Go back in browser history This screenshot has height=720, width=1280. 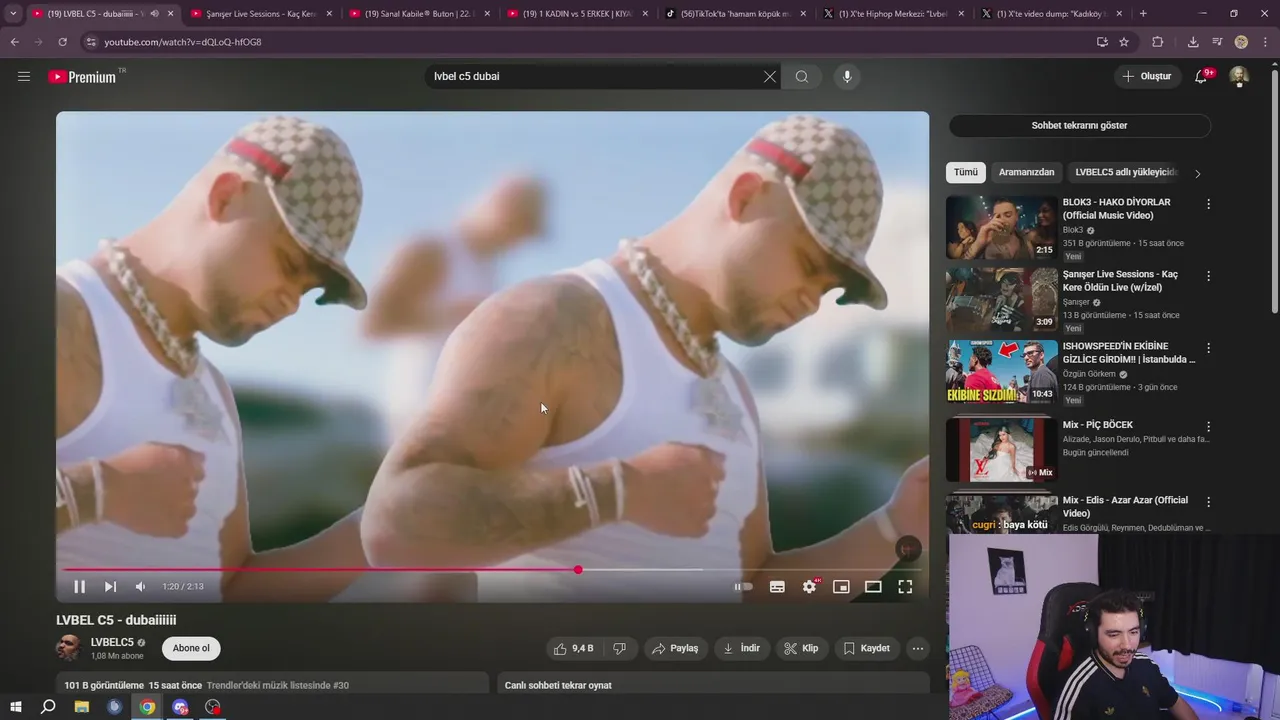click(x=14, y=42)
